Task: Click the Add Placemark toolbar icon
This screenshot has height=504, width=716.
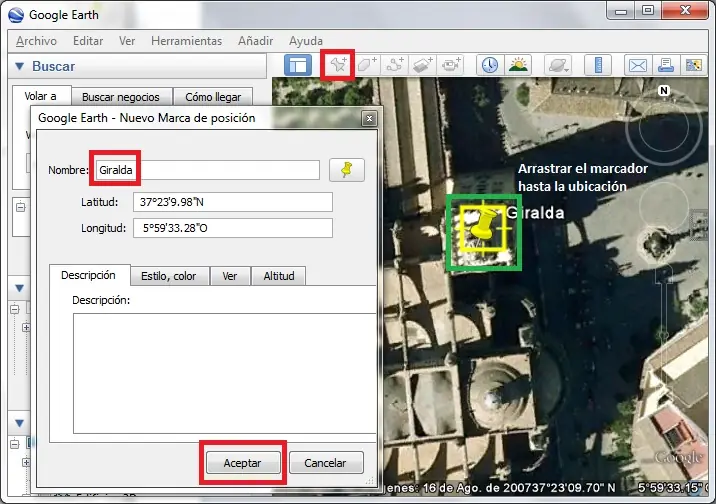Action: click(338, 65)
